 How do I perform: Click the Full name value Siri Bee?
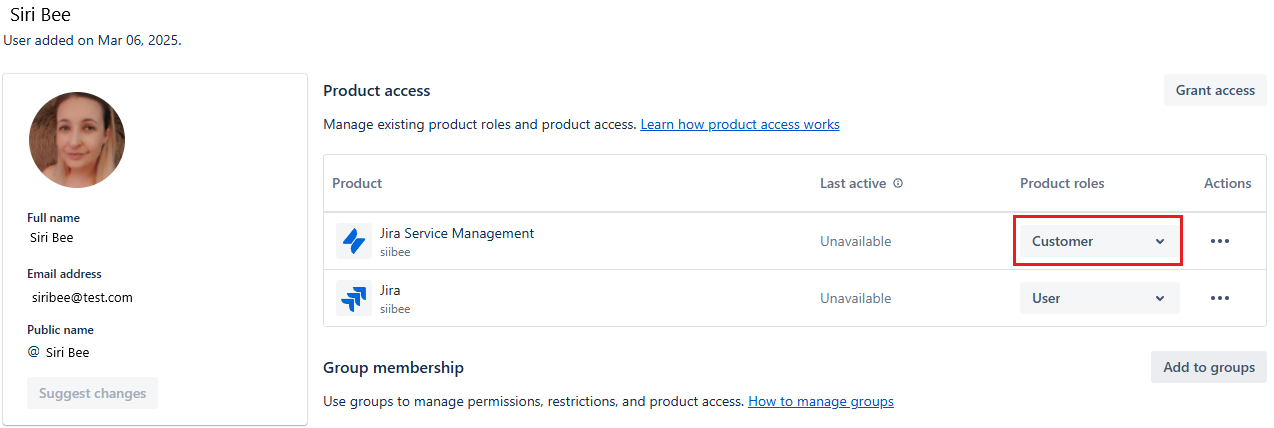tap(52, 237)
